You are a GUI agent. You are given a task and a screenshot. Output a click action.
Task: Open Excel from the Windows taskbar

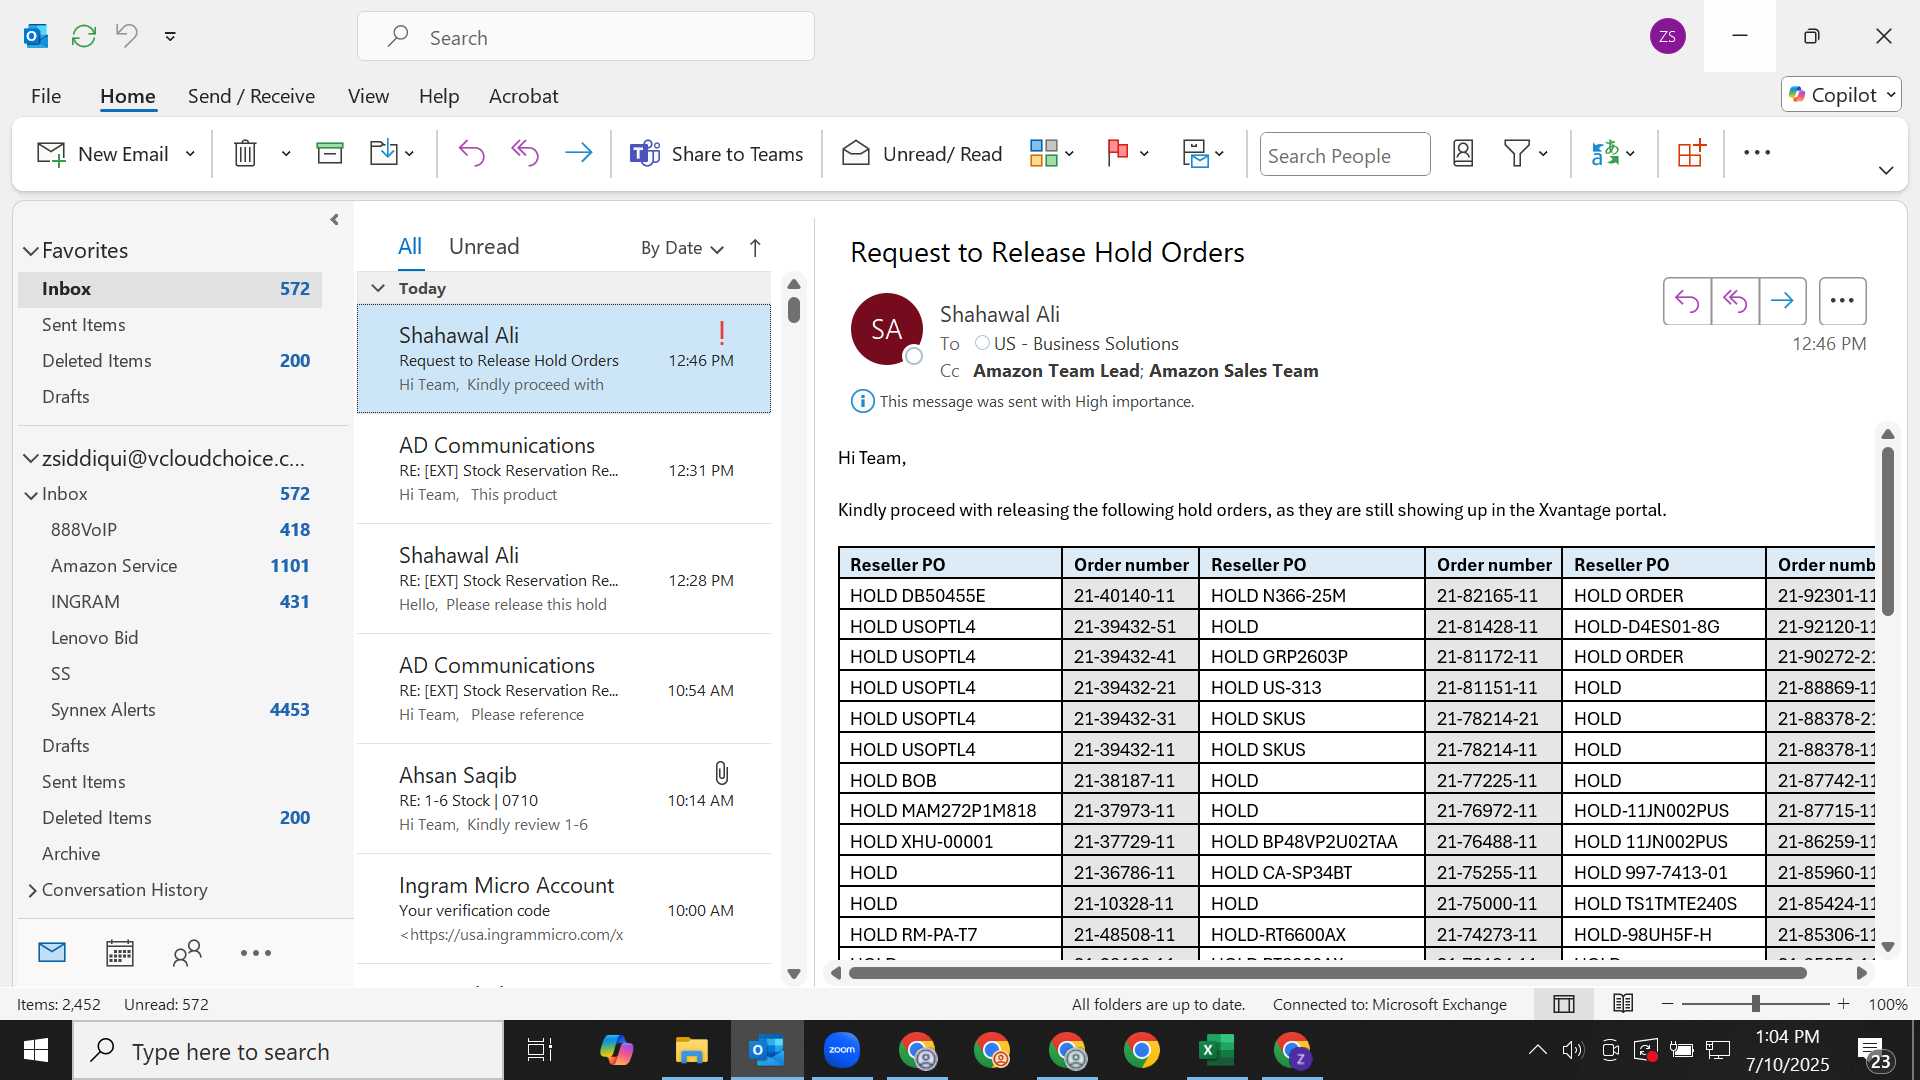tap(1216, 1051)
